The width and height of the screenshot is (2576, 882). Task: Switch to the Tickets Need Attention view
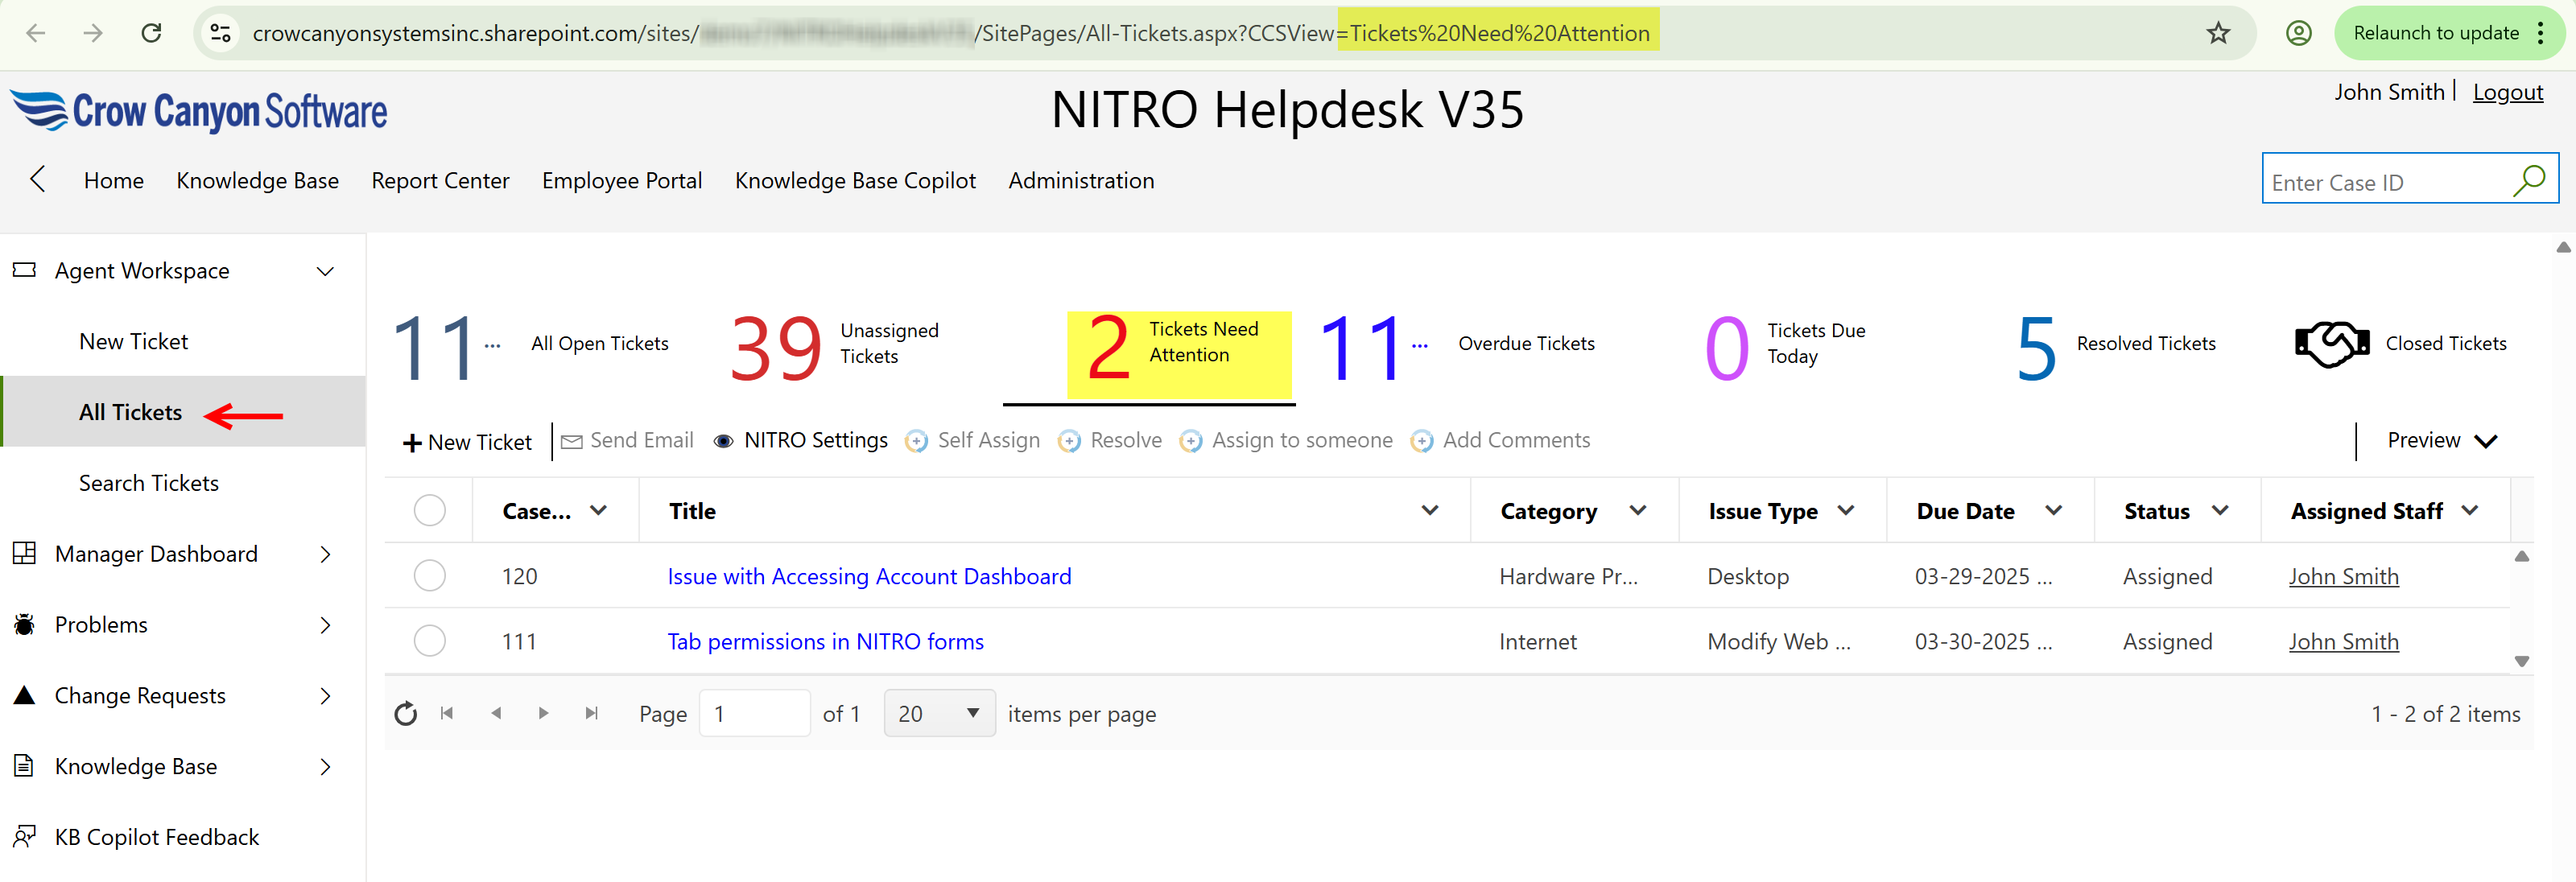click(1178, 353)
